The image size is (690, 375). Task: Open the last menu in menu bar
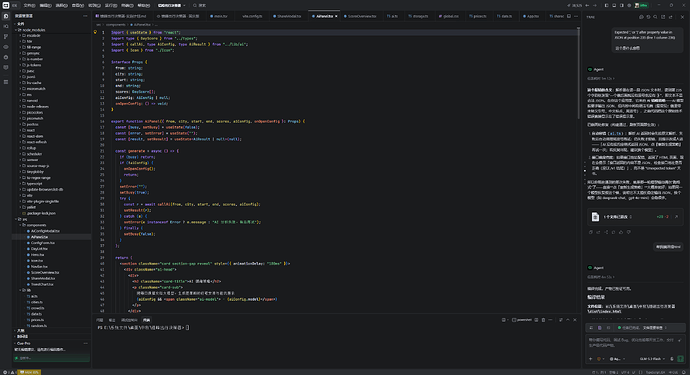144,5
